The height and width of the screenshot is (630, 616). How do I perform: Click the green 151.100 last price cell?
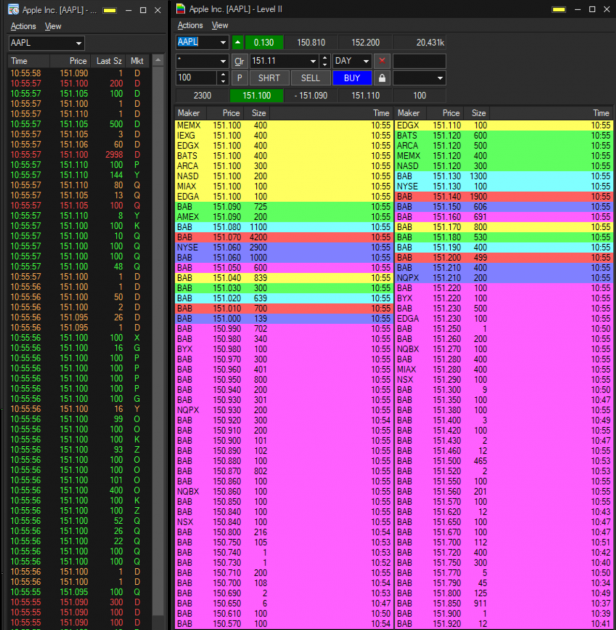click(256, 96)
